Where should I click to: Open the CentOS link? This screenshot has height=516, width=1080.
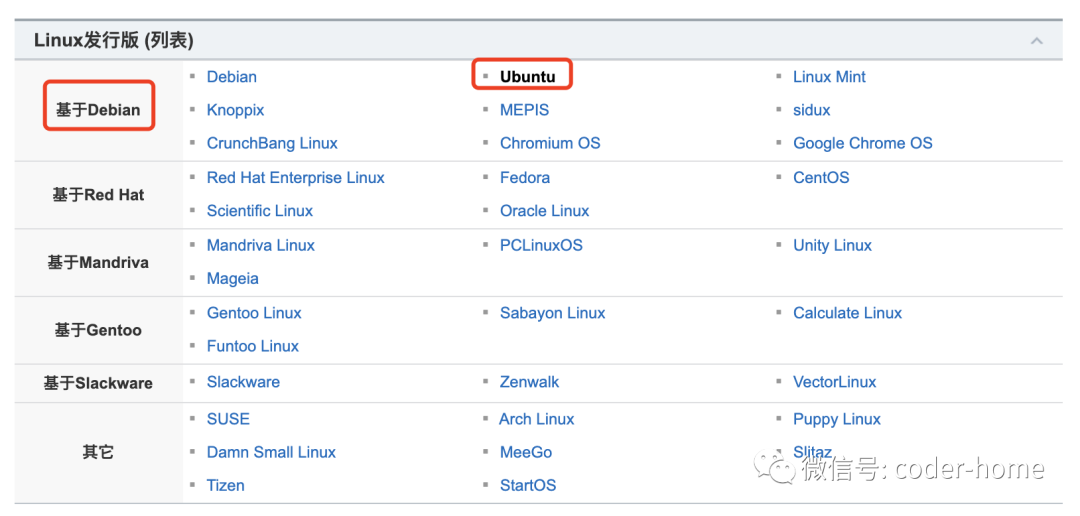(821, 178)
